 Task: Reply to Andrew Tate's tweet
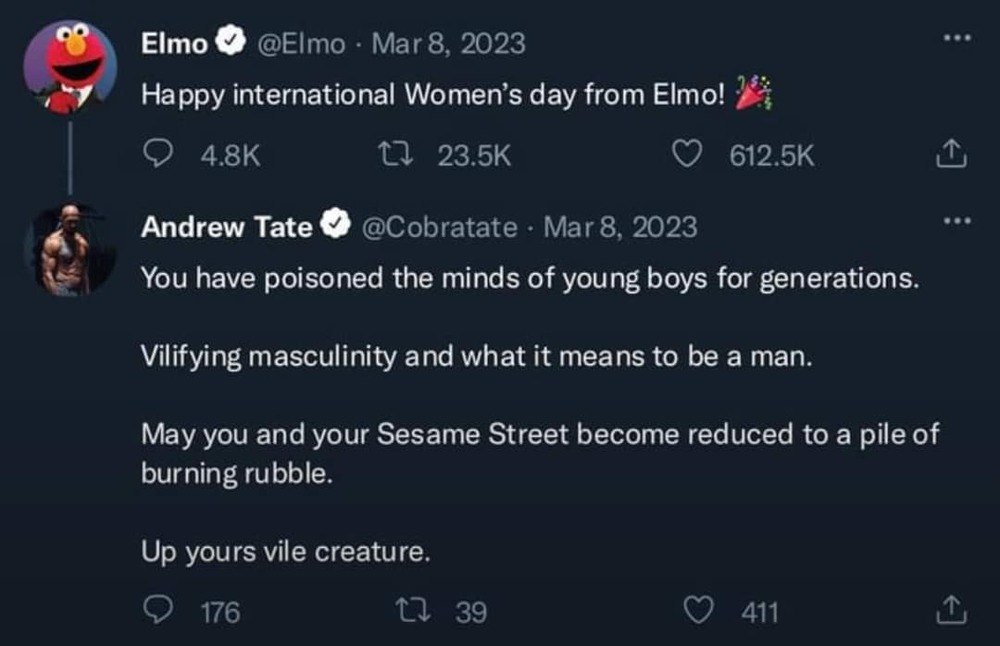156,610
